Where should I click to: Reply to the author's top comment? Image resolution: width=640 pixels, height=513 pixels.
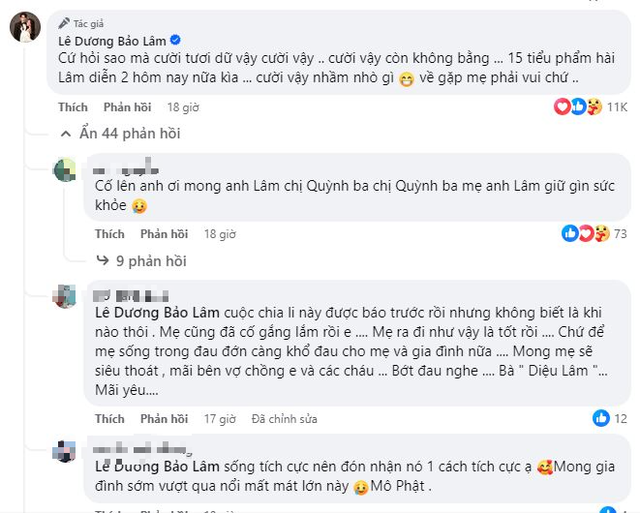[x=127, y=107]
